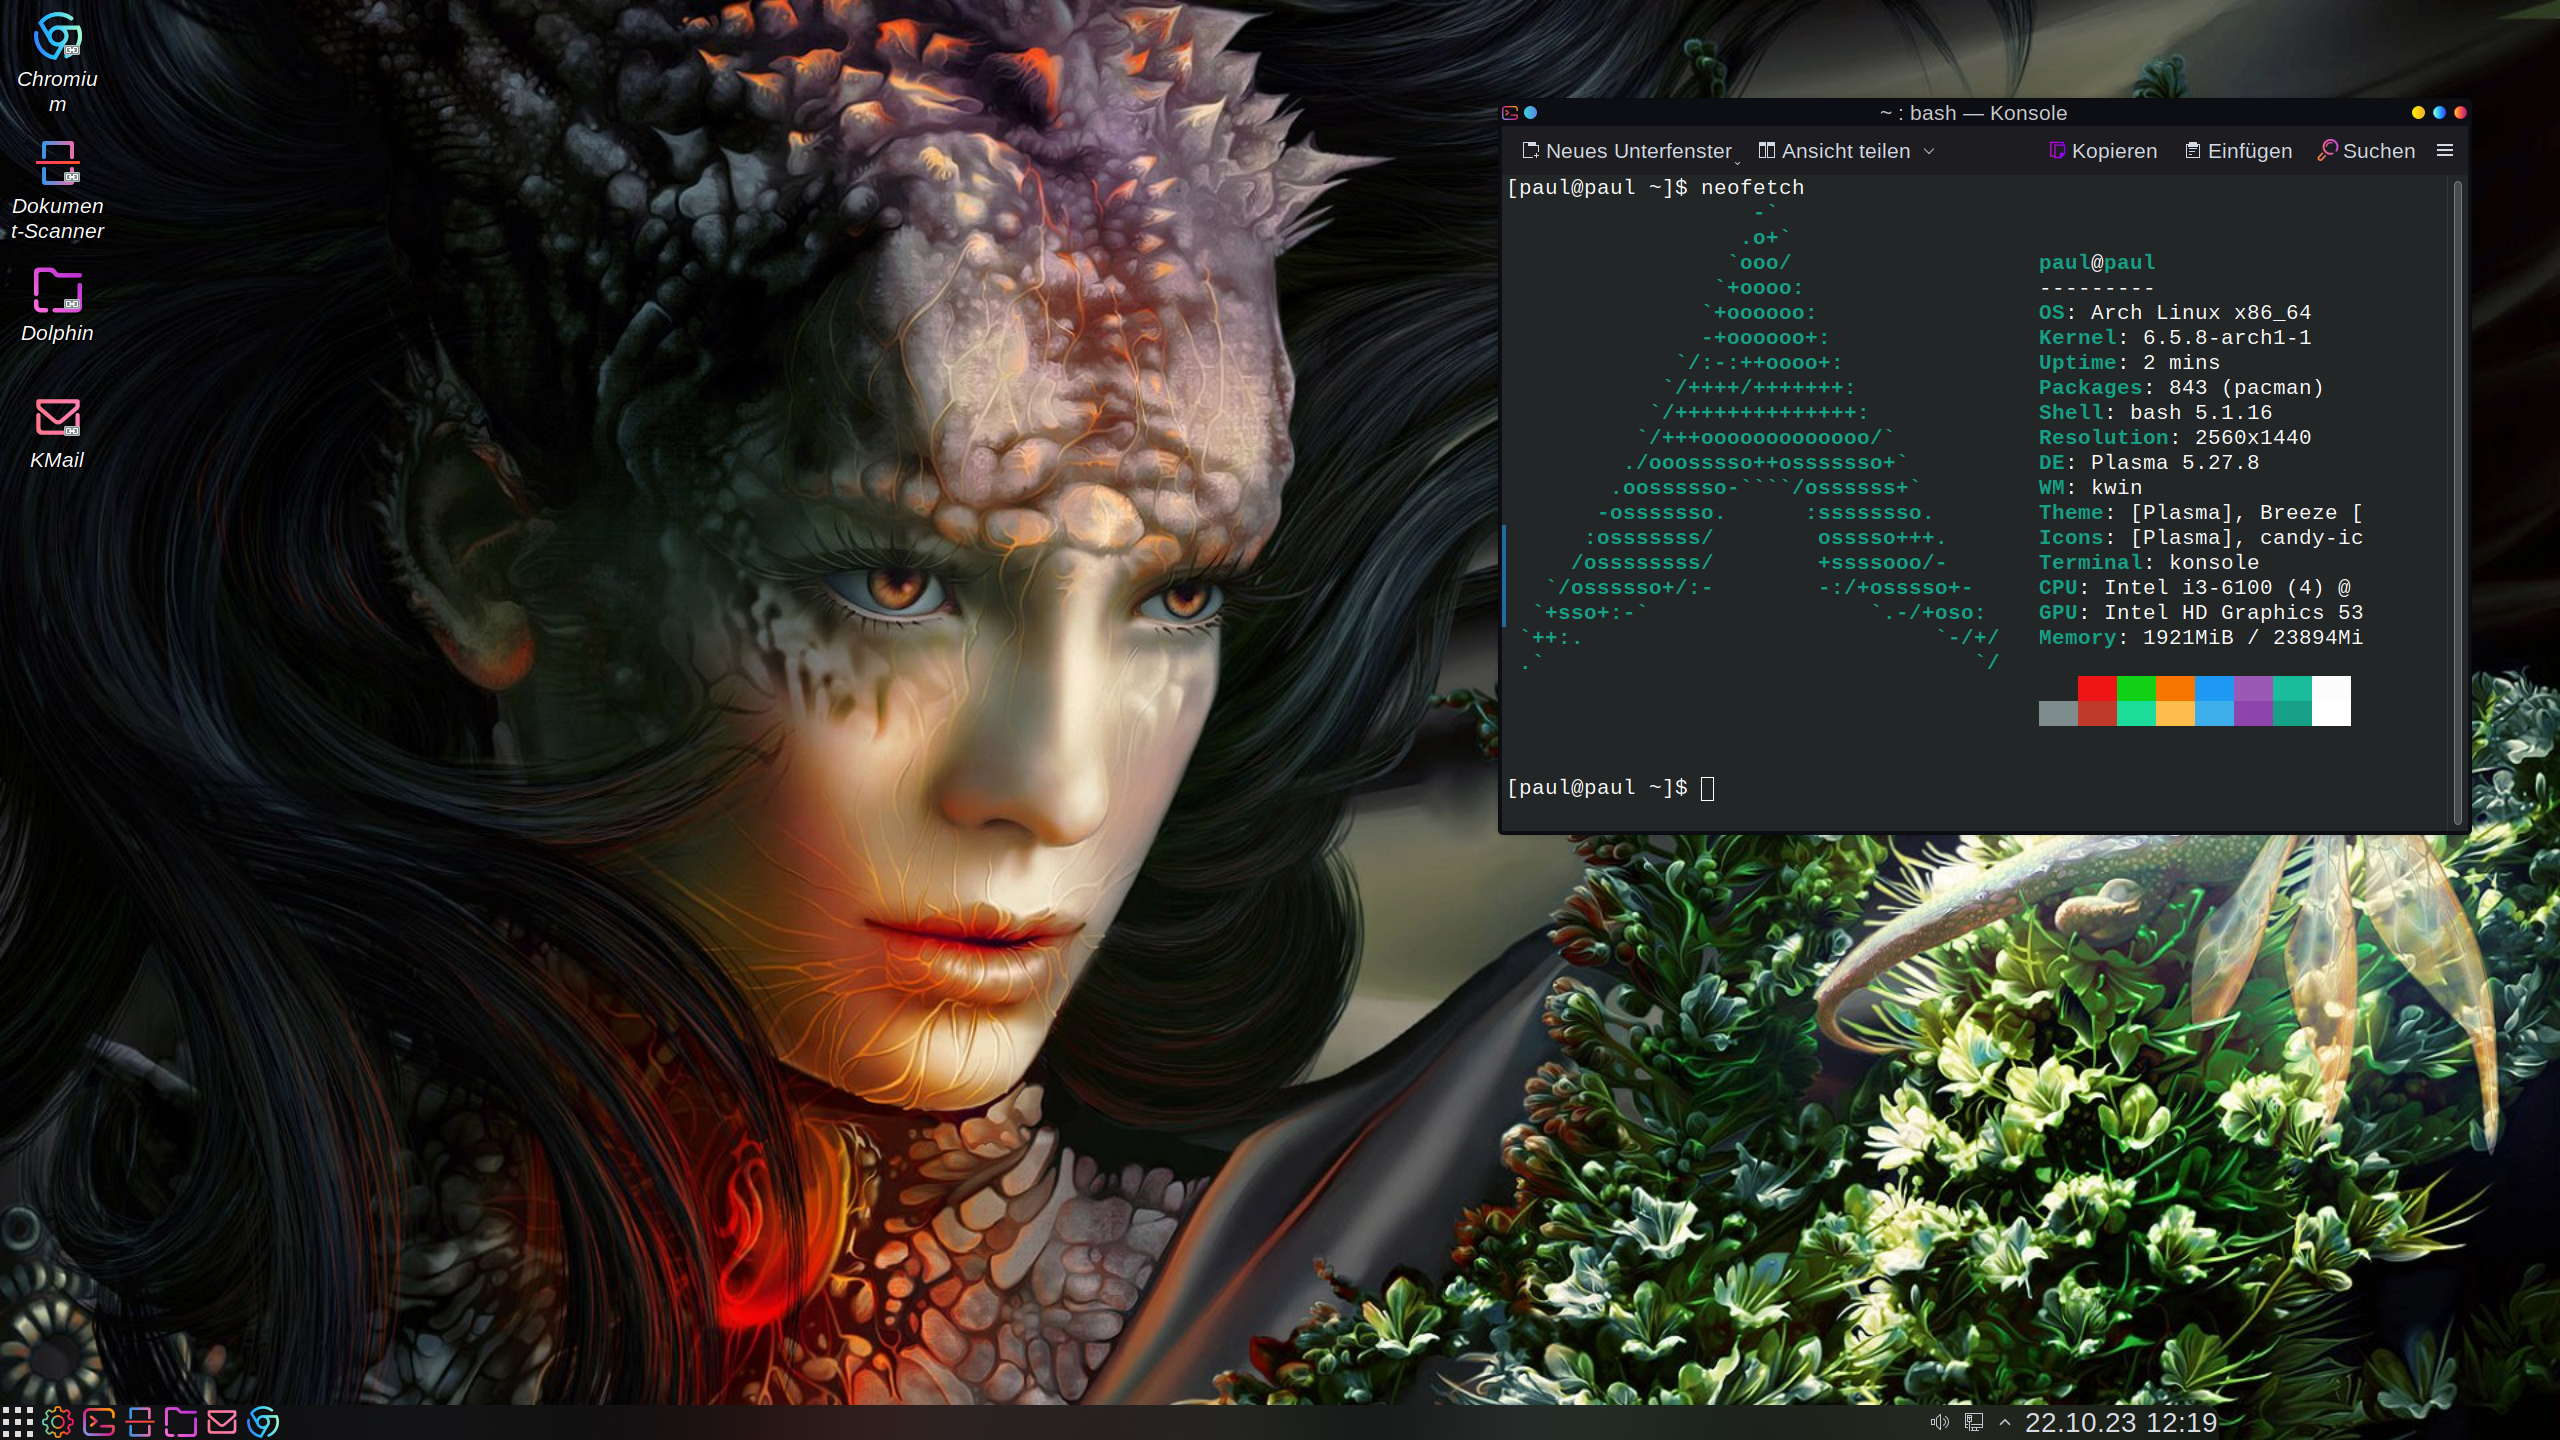Launch System Settings gear from taskbar

(58, 1421)
